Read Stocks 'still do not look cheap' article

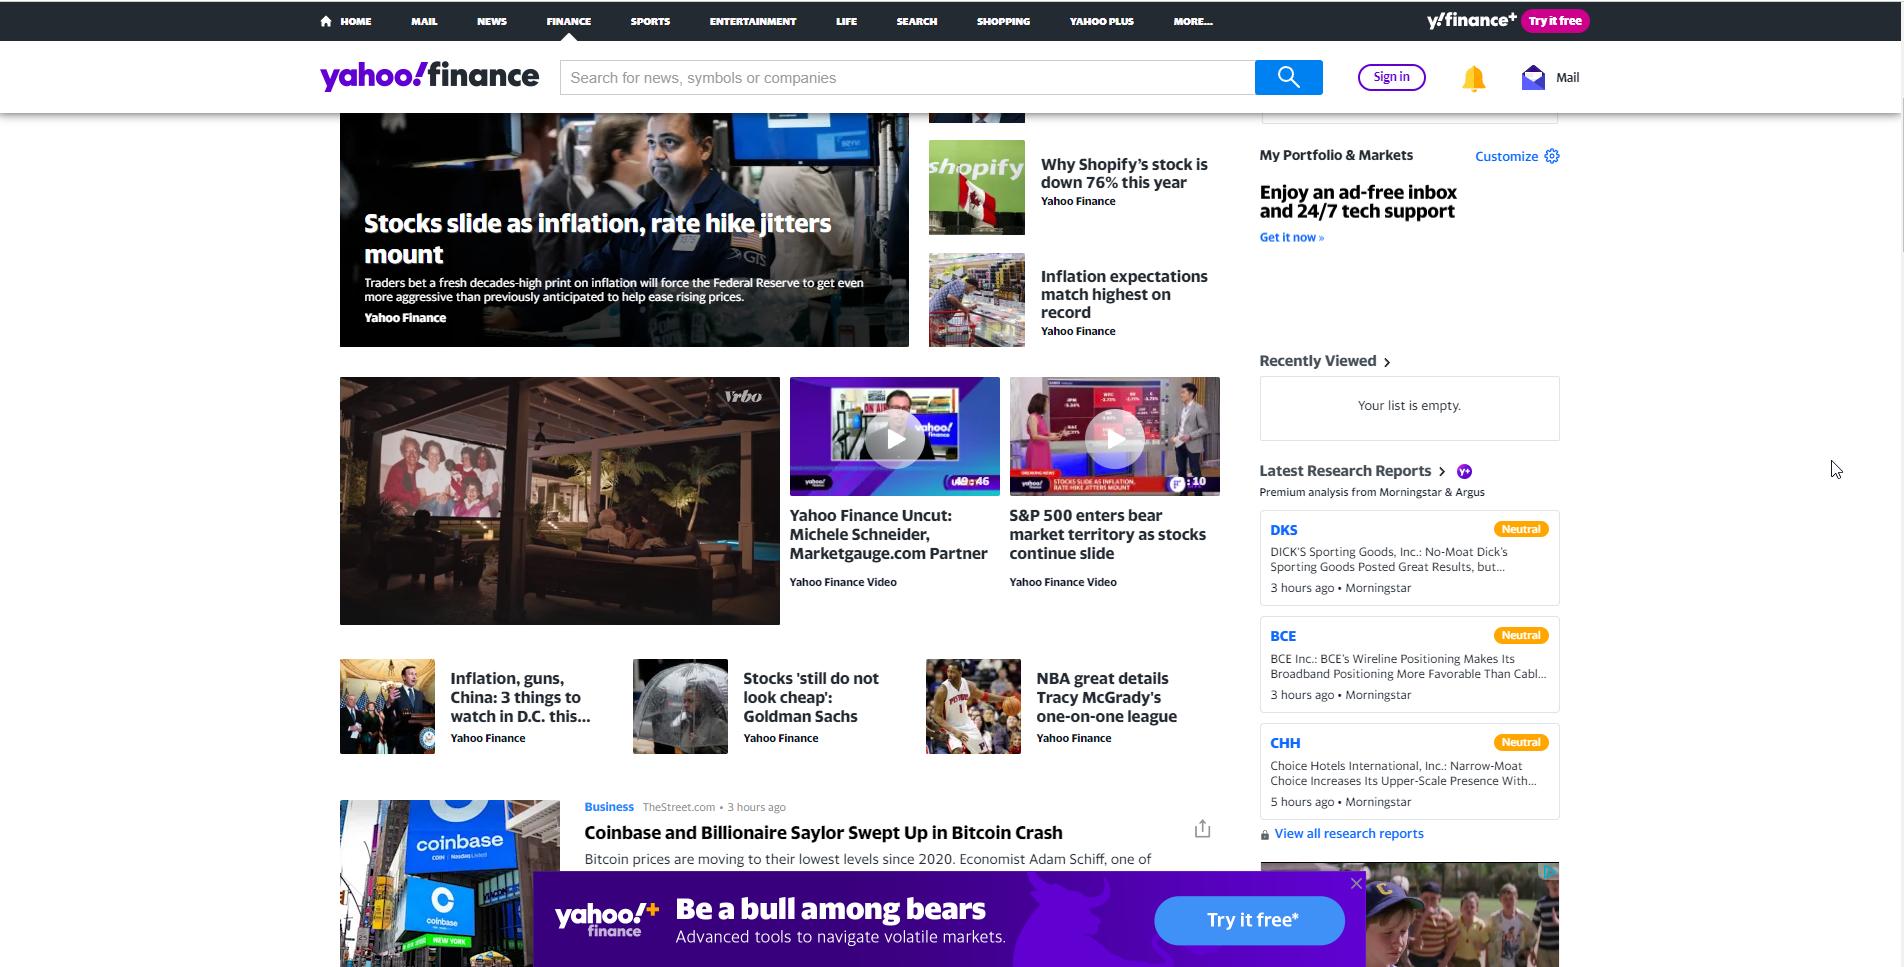coord(811,697)
